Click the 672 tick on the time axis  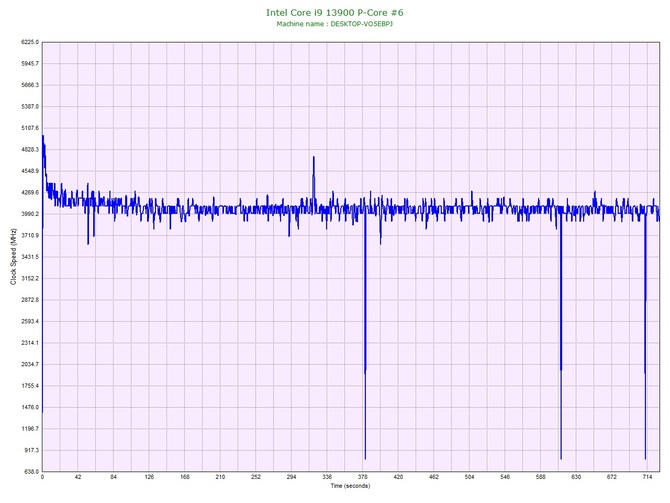pos(612,477)
